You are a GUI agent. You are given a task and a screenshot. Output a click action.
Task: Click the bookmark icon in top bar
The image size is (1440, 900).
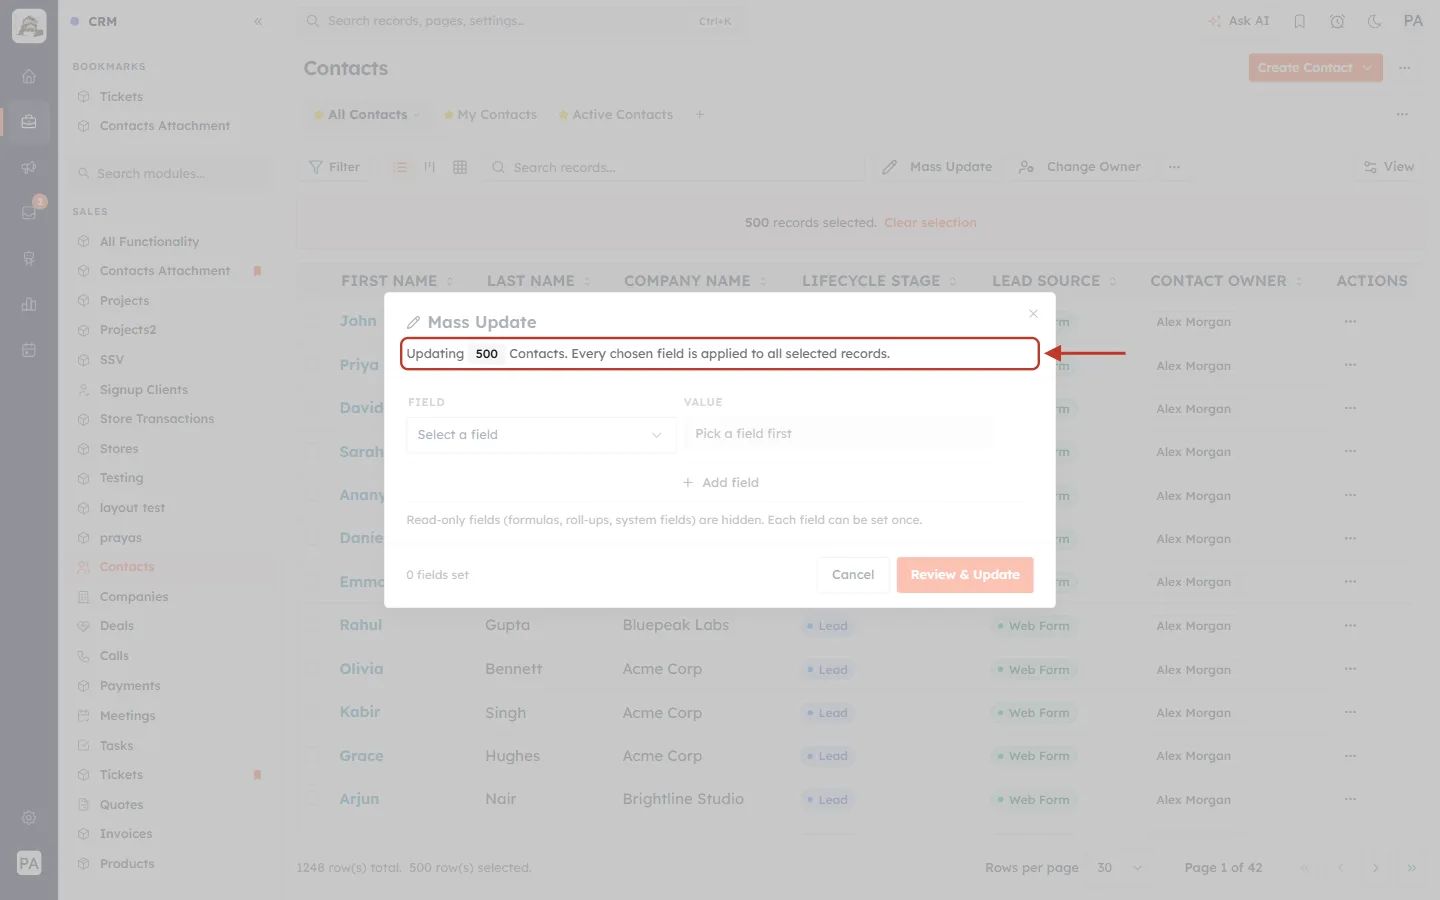click(1300, 21)
